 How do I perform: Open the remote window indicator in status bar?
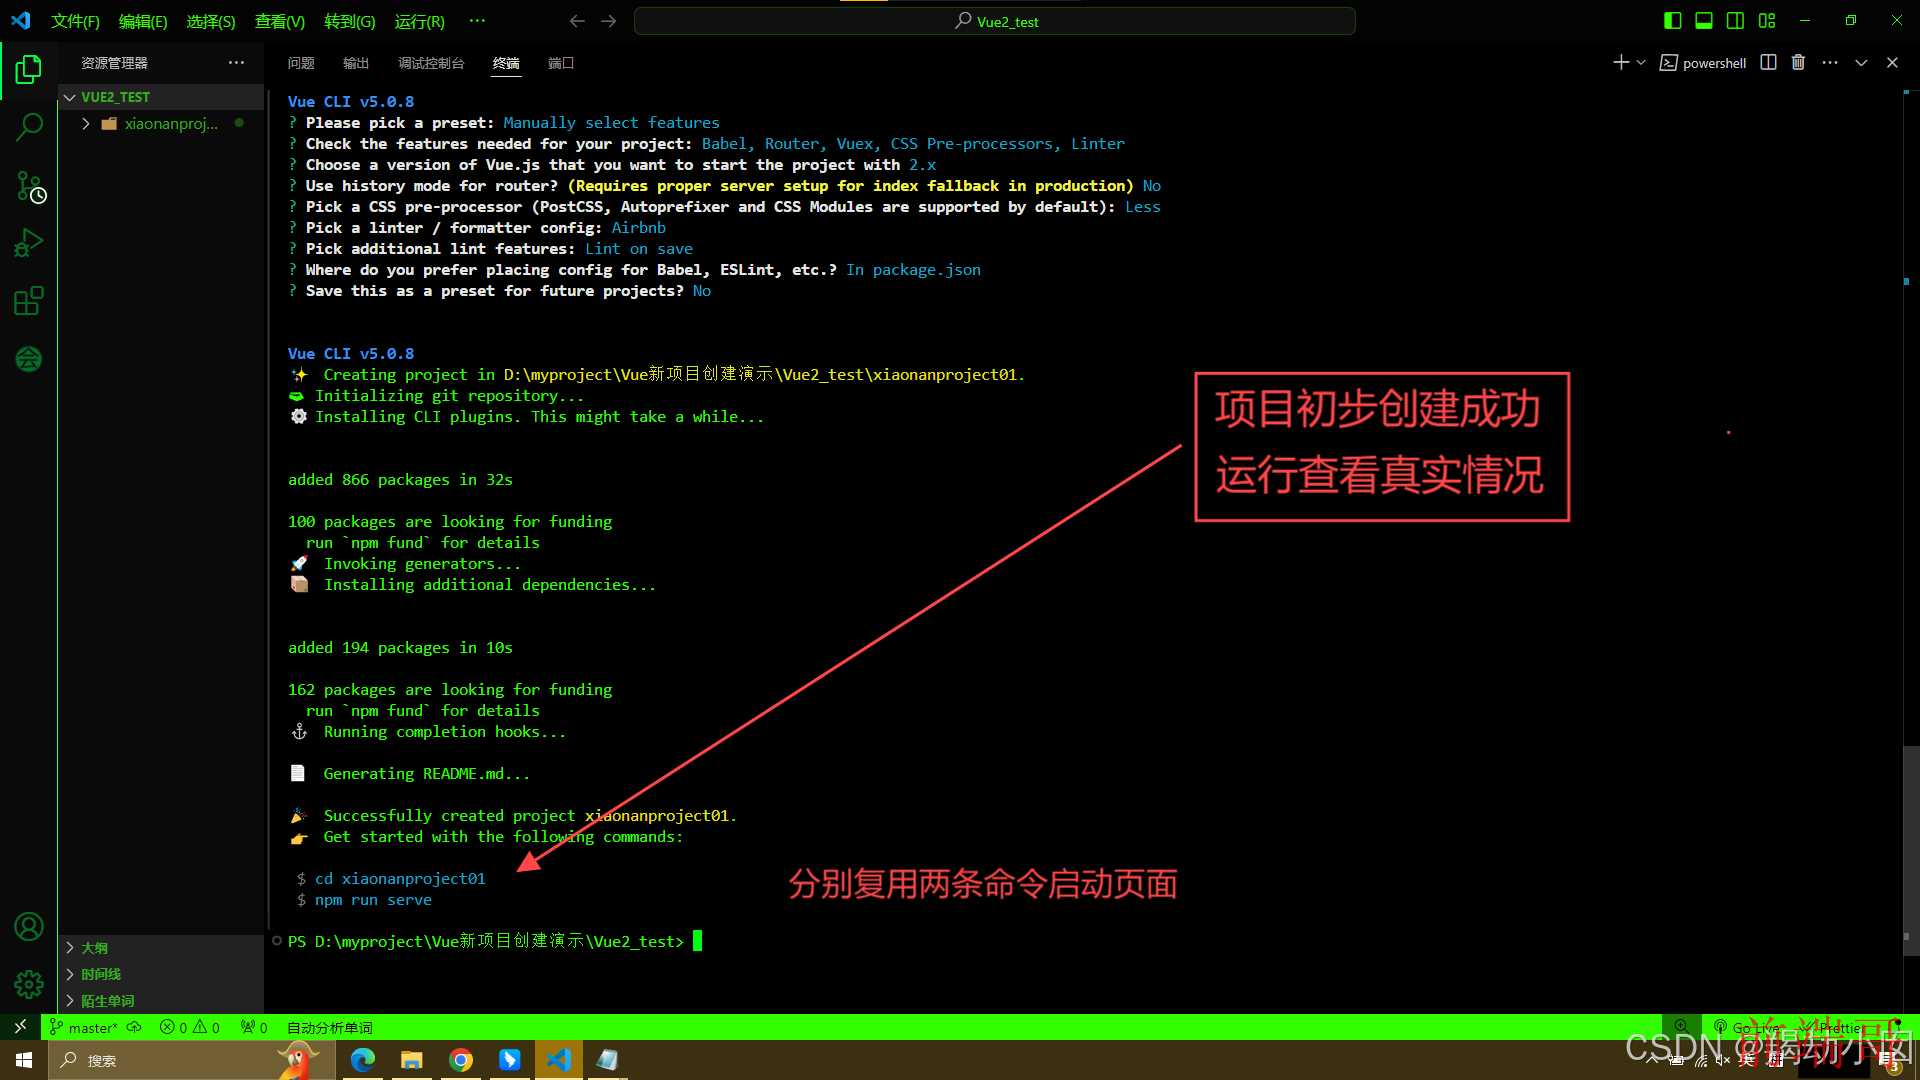pos(20,1027)
